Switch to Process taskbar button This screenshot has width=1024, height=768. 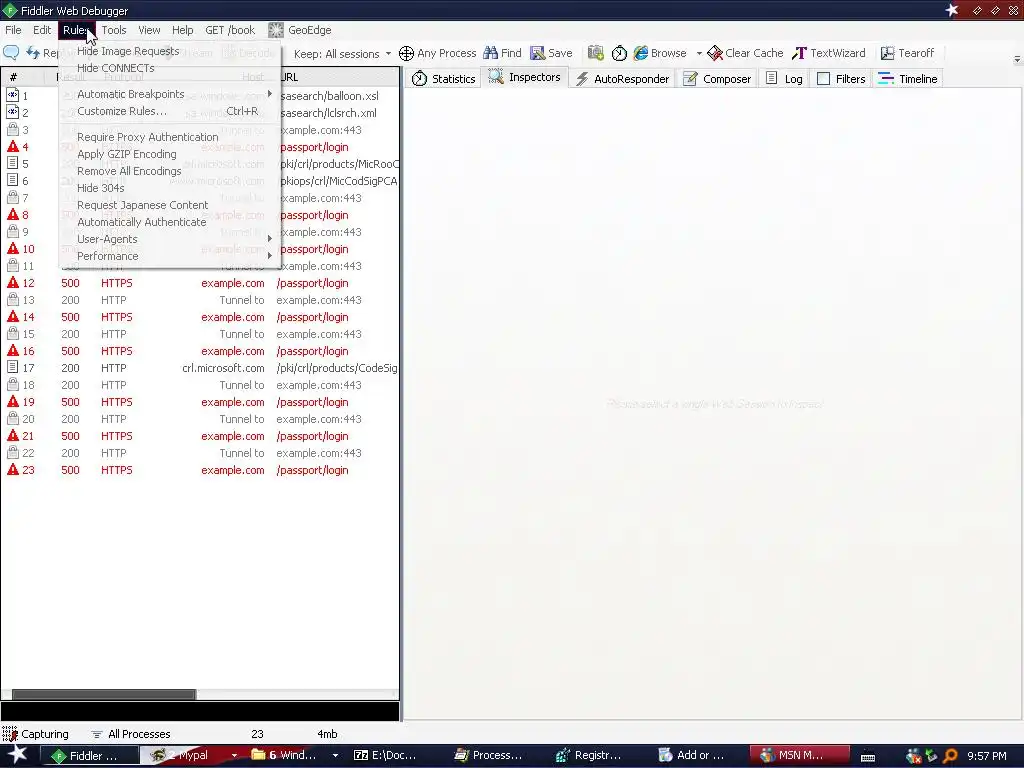(x=489, y=756)
